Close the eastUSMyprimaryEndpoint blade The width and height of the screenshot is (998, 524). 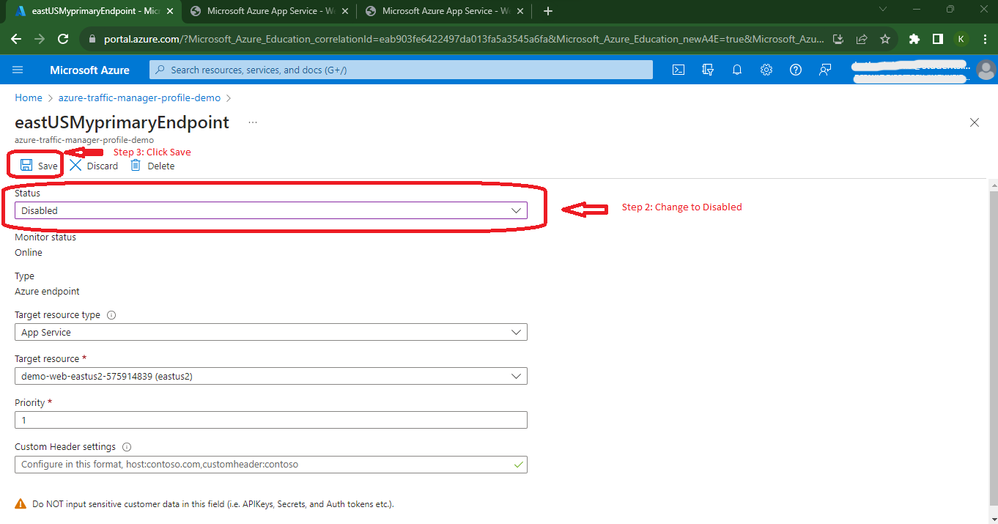pos(974,122)
